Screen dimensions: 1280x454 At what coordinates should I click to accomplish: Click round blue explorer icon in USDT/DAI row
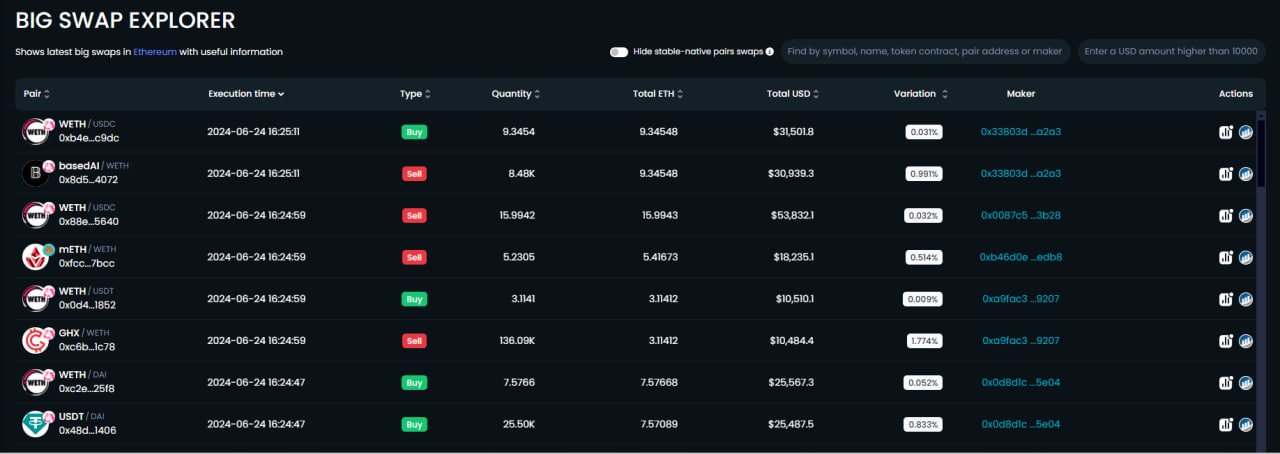point(1246,425)
